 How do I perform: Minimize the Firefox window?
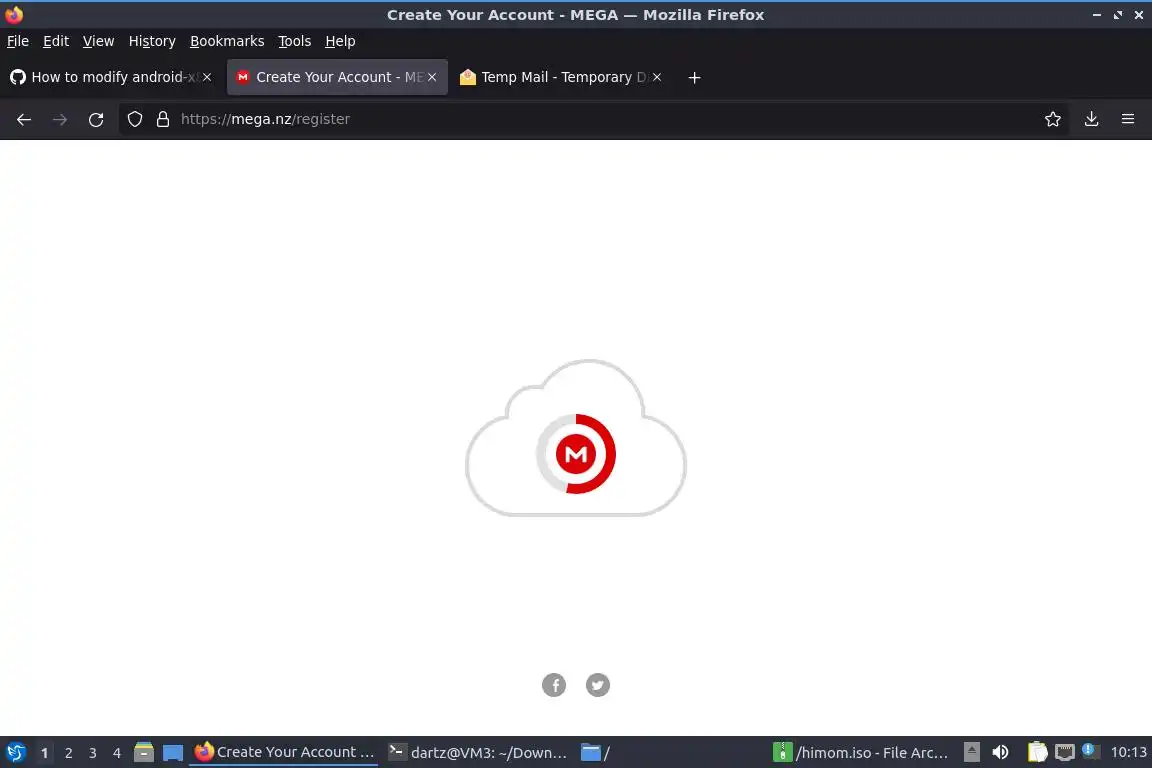tap(1097, 15)
